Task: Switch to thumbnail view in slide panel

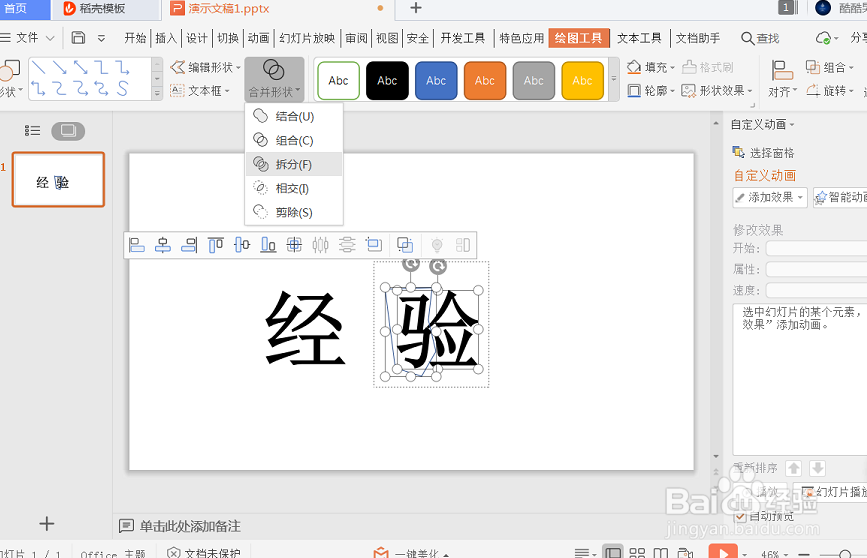Action: pyautogui.click(x=68, y=131)
